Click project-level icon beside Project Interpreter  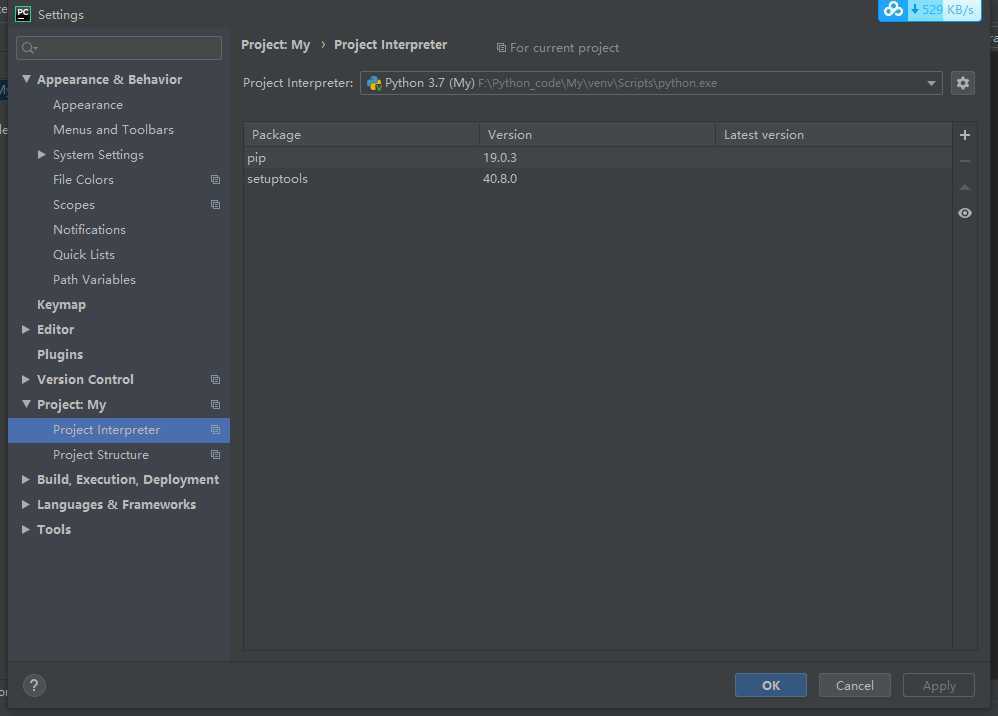click(215, 430)
